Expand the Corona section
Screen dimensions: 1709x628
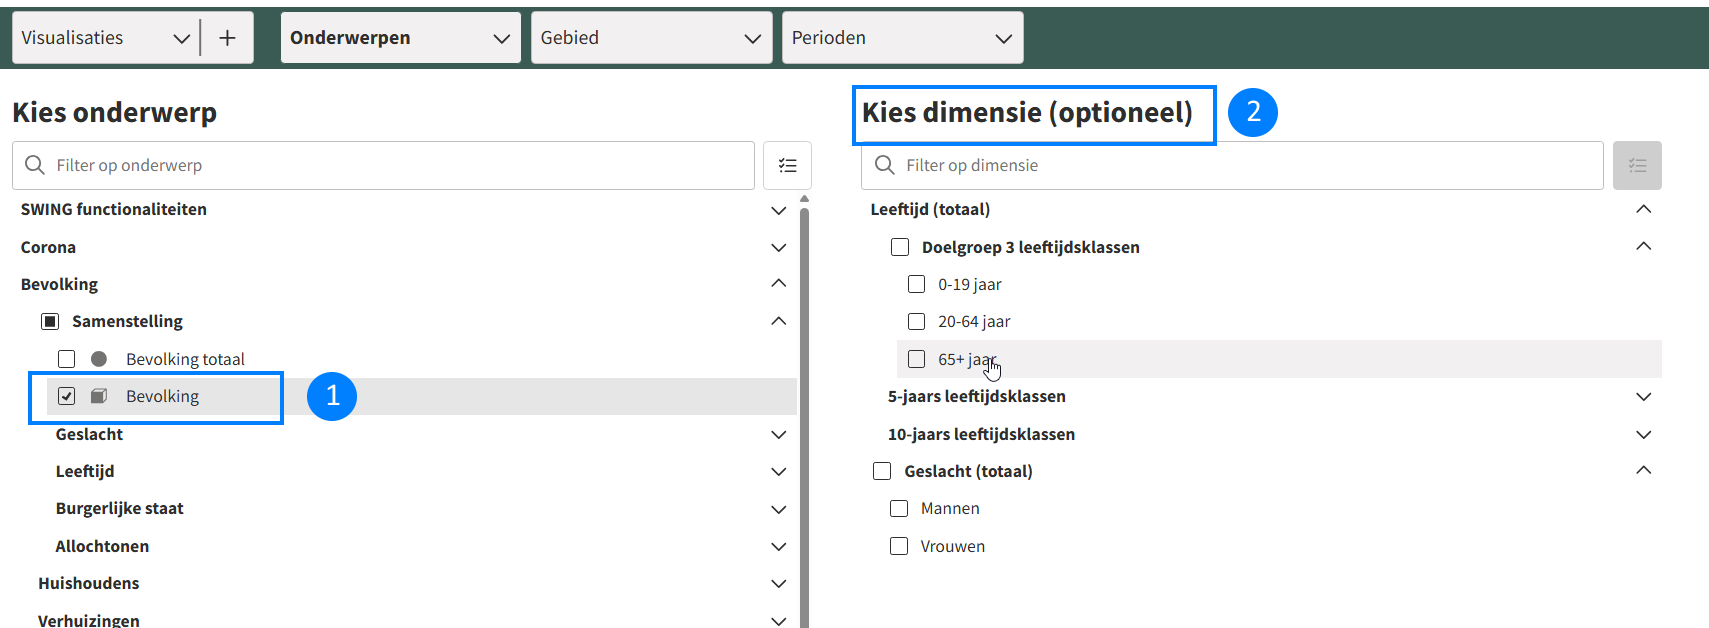pyautogui.click(x=778, y=247)
